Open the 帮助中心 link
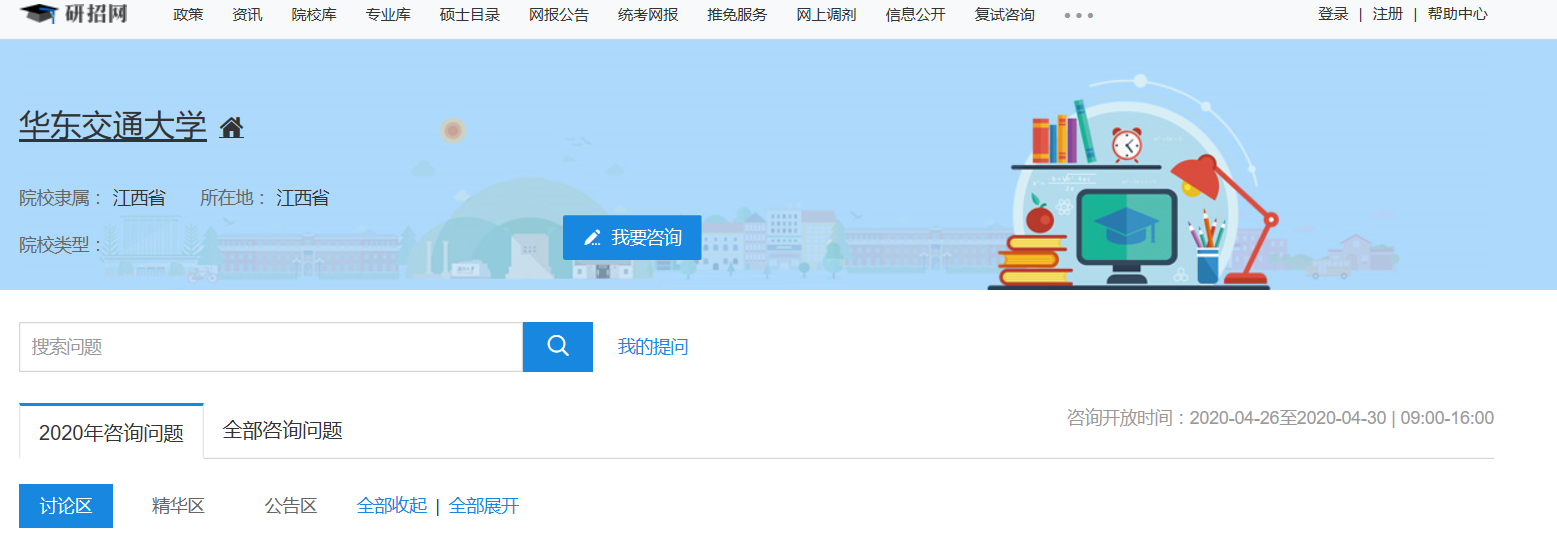This screenshot has width=1557, height=537. (x=1457, y=14)
